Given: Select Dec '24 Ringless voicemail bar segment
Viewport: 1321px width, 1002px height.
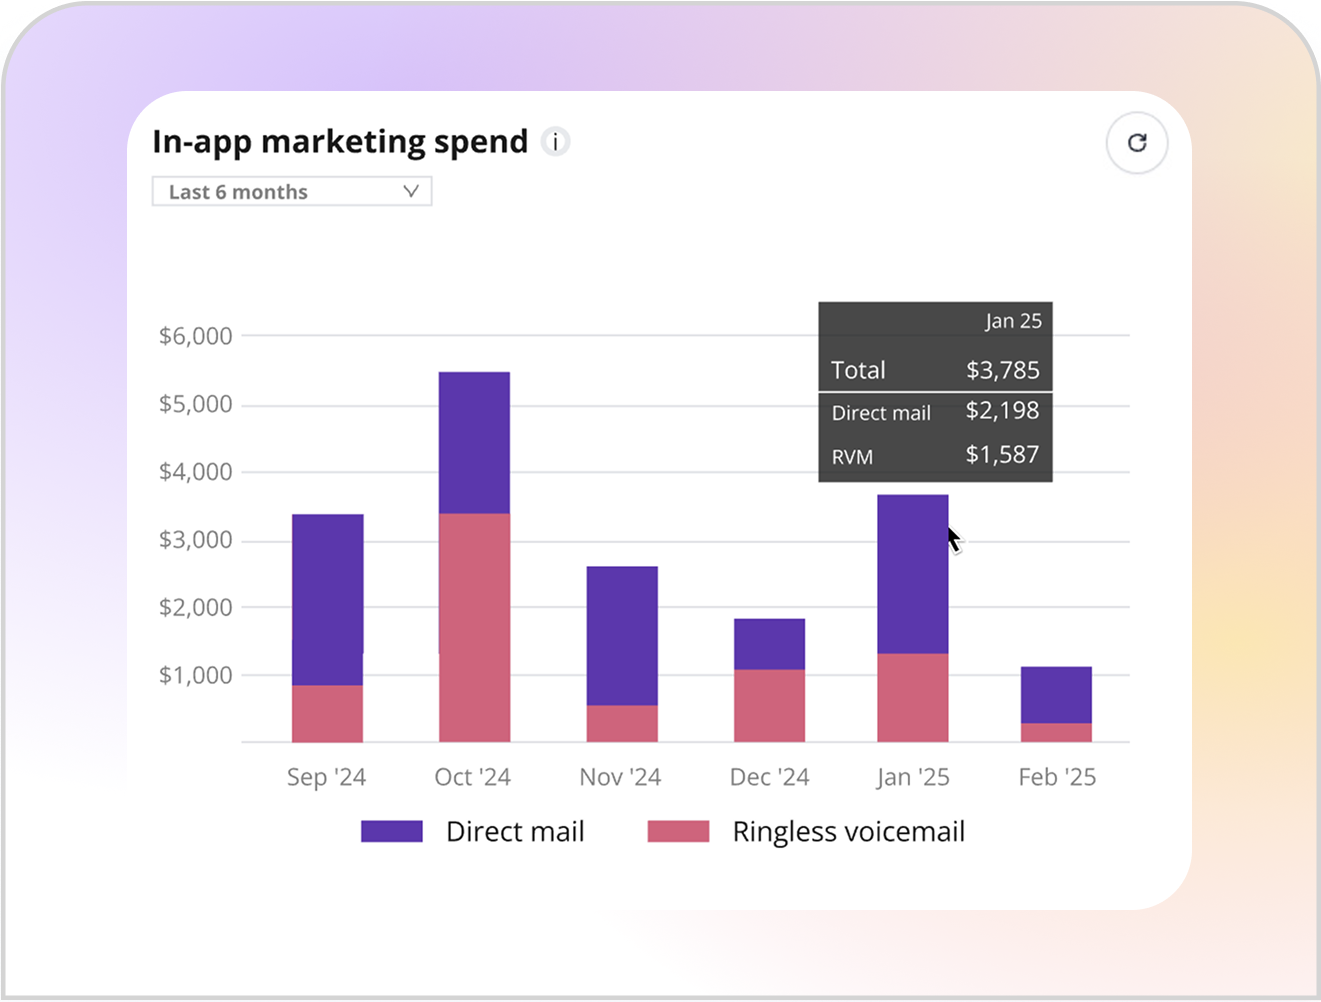Looking at the screenshot, I should click(769, 706).
